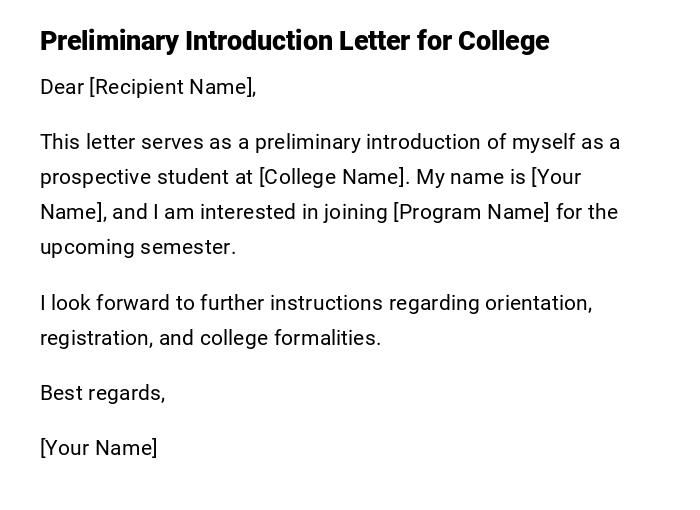The image size is (700, 510).
Task: Click the [Your Name] signature placeholder at the bottom
Action: tap(98, 448)
